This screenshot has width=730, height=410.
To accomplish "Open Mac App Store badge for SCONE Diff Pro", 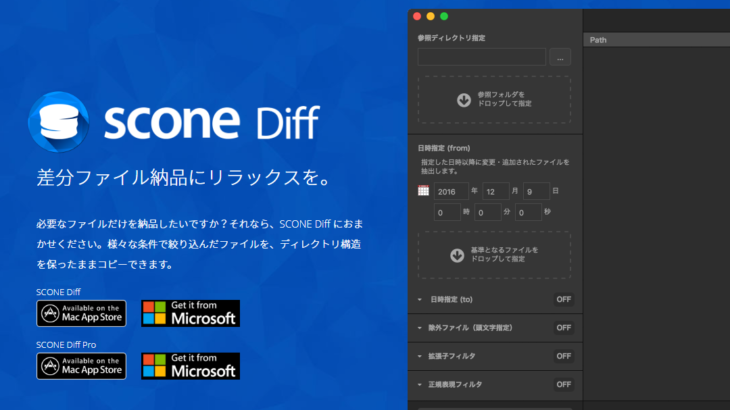I will pos(82,365).
